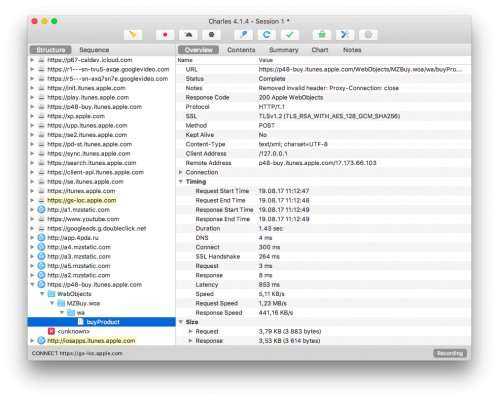Toggle the Recording button in status bar
This screenshot has height=400, width=499.
click(x=450, y=353)
